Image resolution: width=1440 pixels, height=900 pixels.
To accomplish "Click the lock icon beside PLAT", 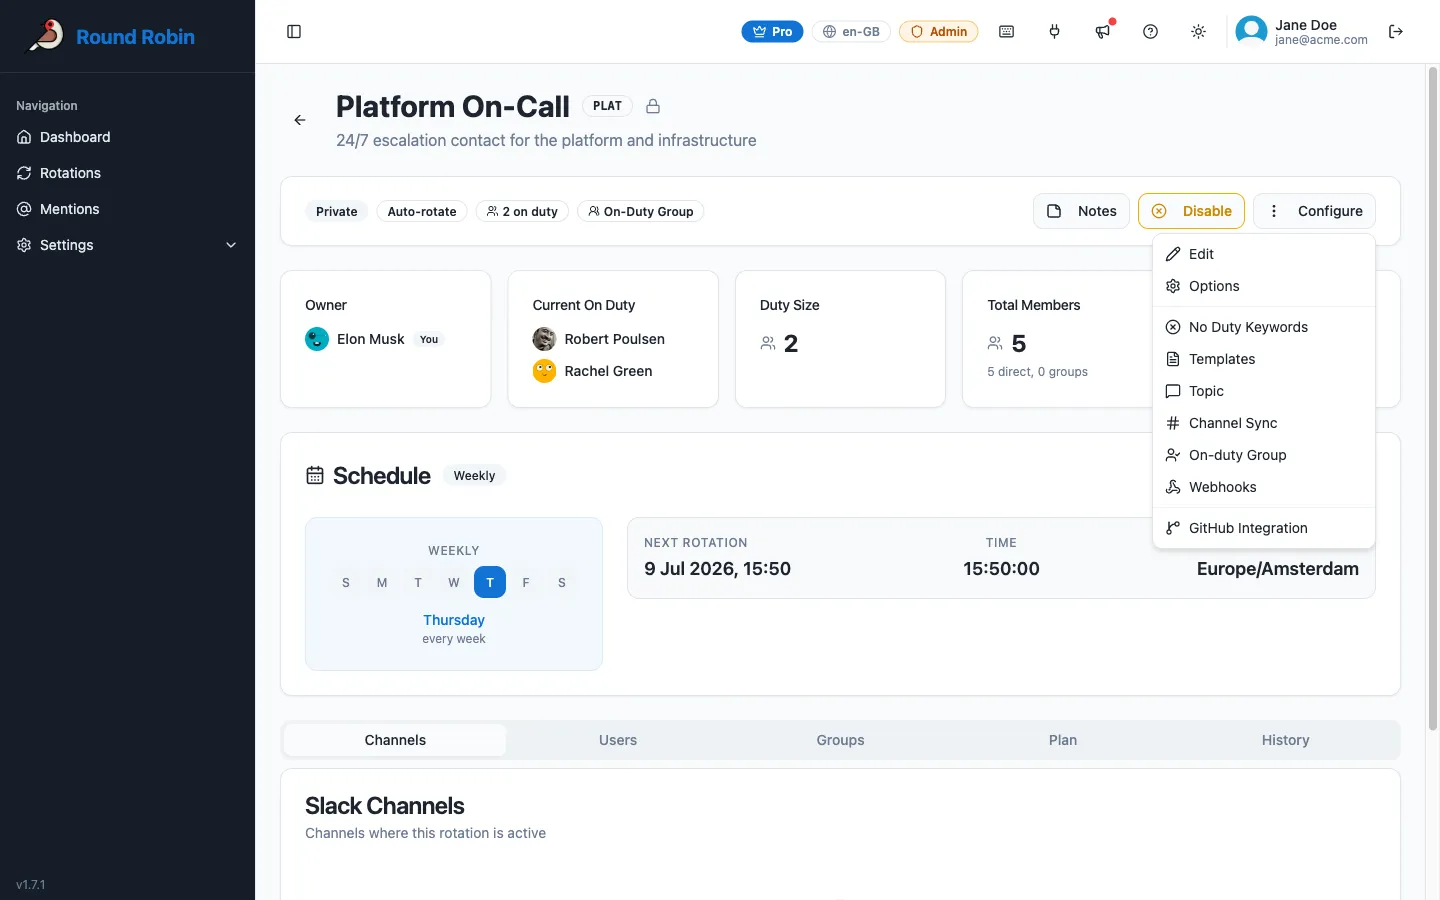I will point(653,106).
